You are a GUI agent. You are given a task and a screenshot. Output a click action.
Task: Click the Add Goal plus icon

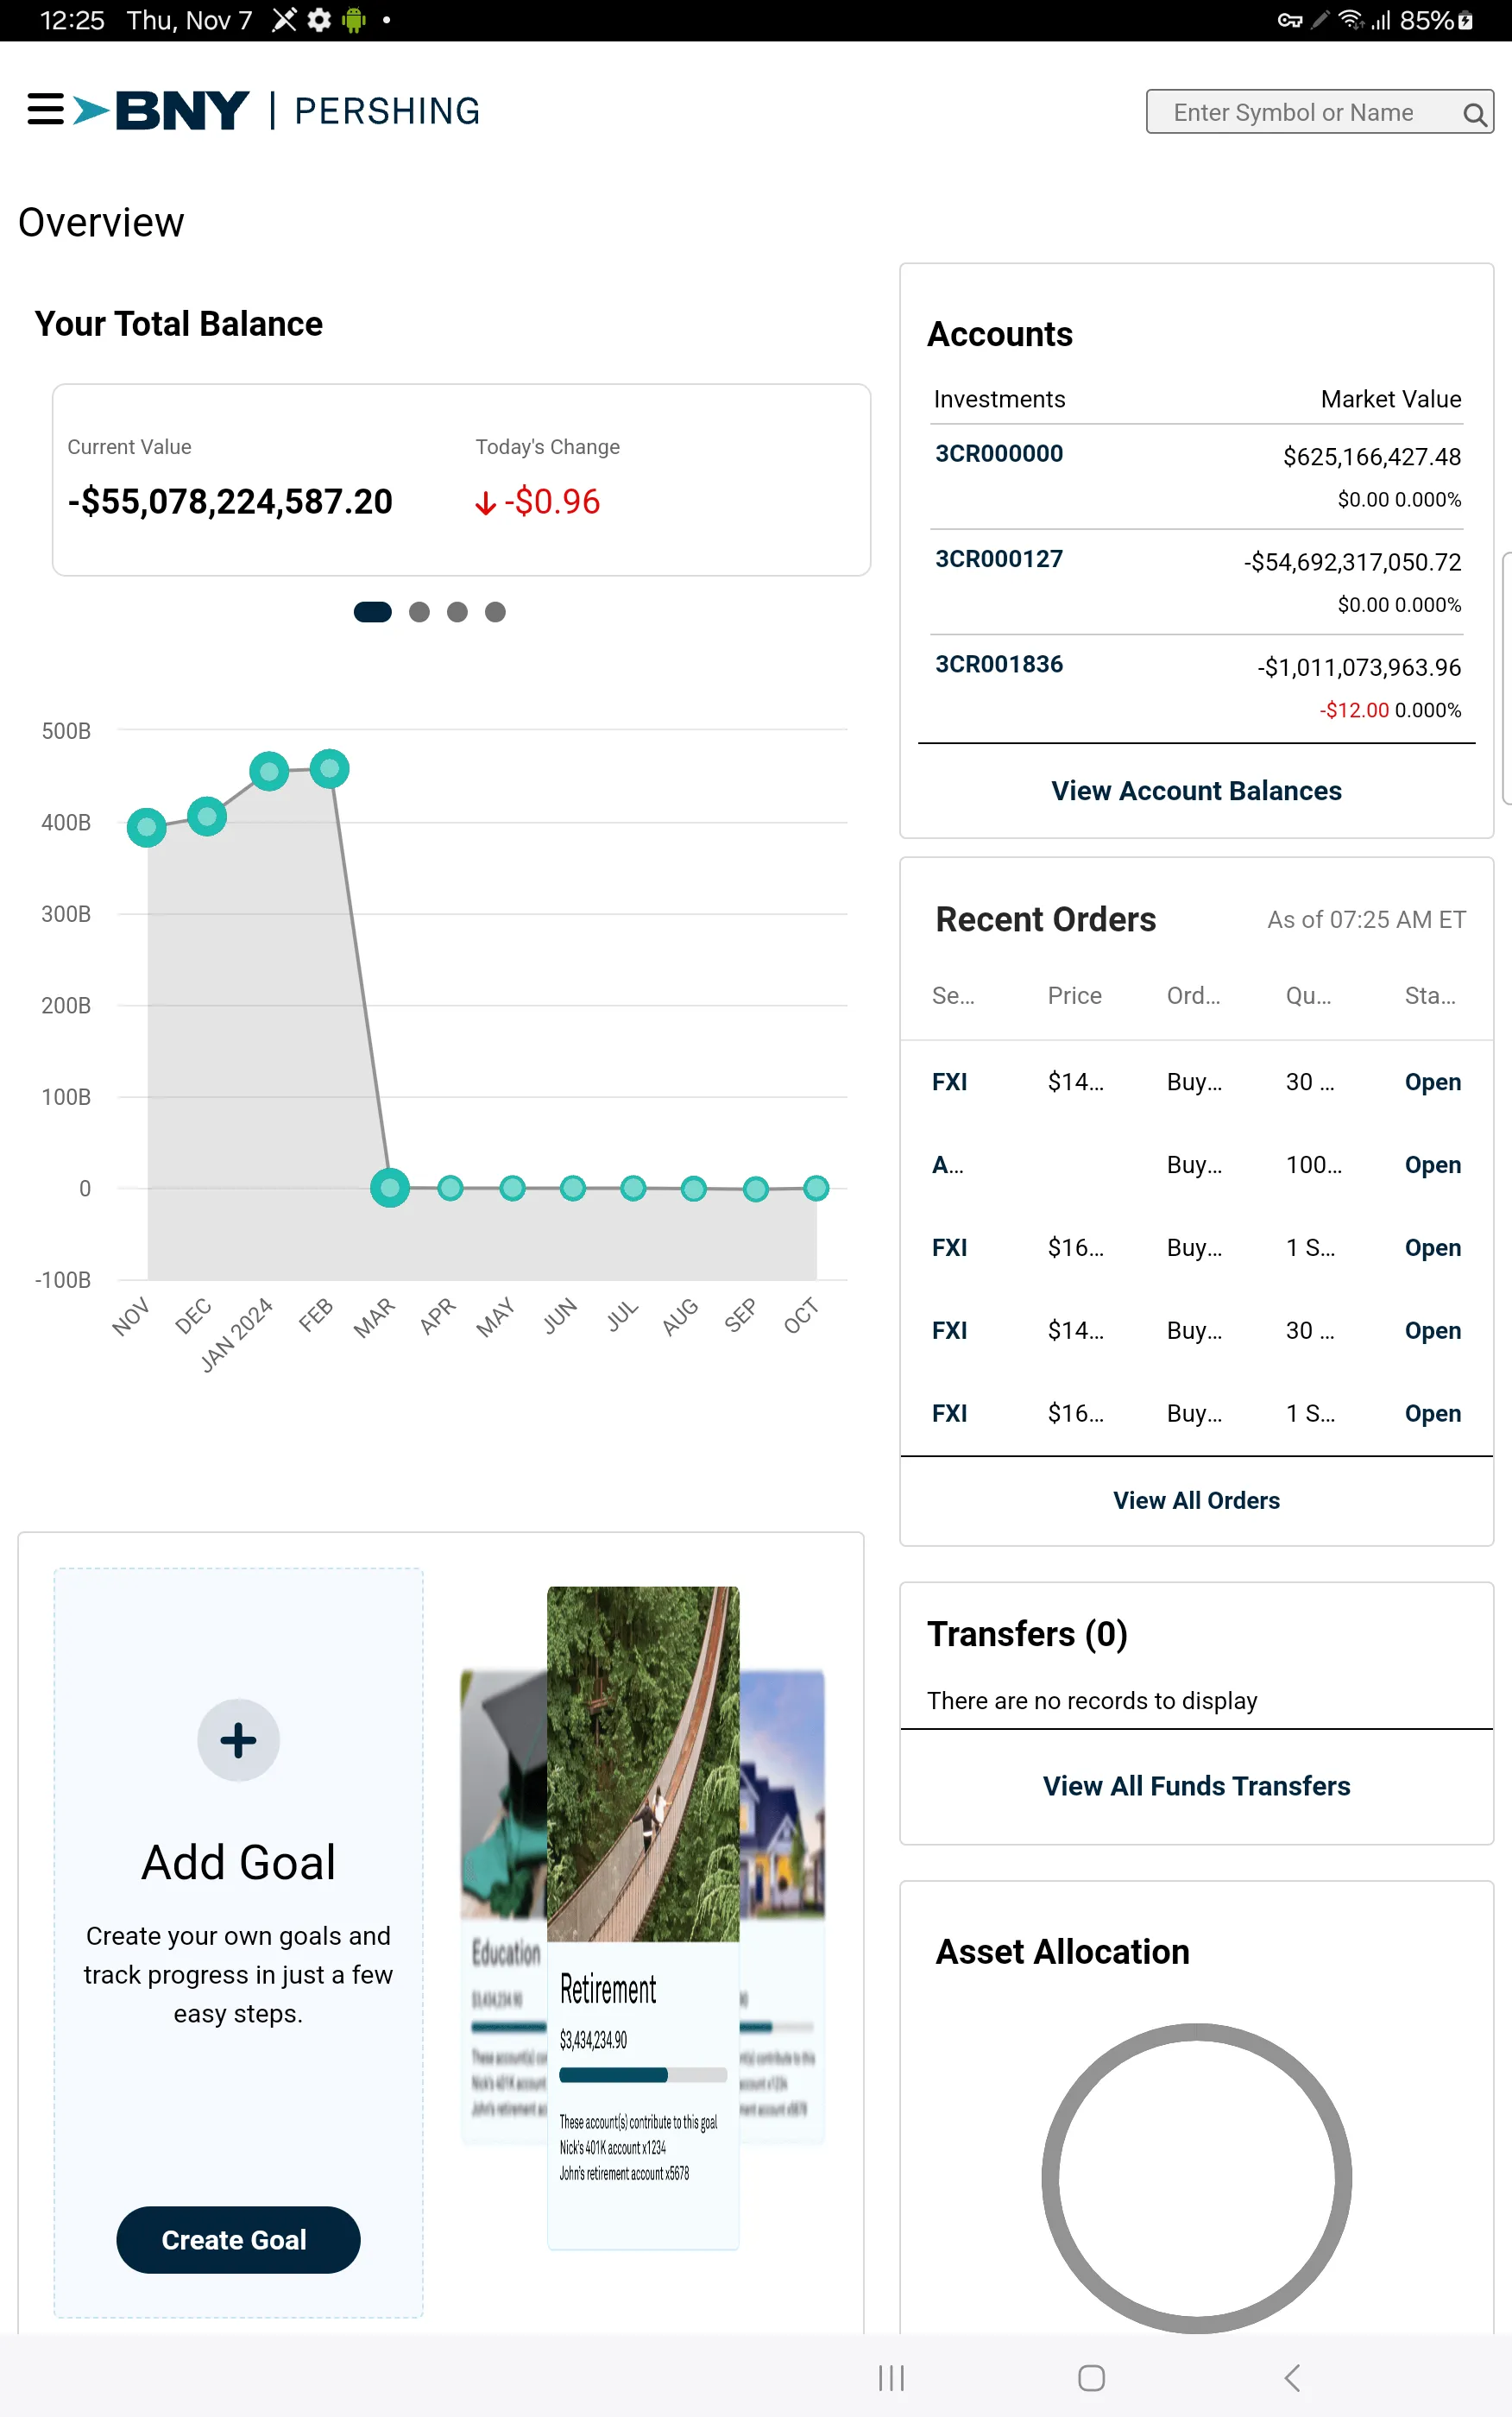[x=238, y=1740]
